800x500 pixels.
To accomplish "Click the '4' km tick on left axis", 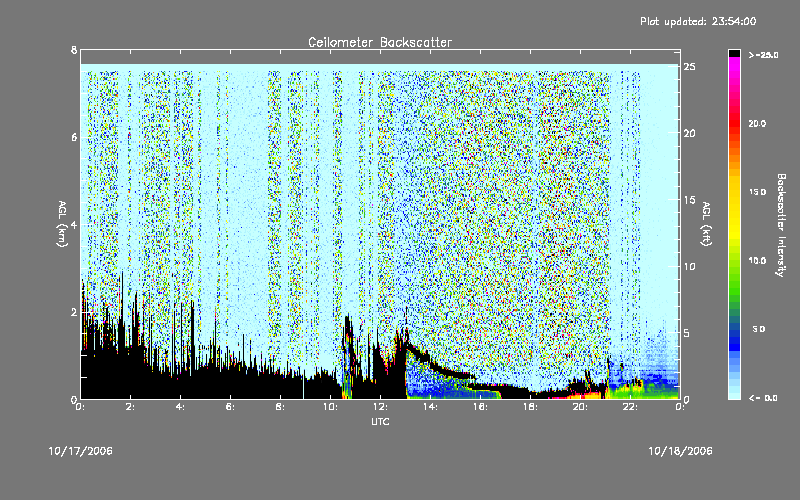I will point(74,224).
